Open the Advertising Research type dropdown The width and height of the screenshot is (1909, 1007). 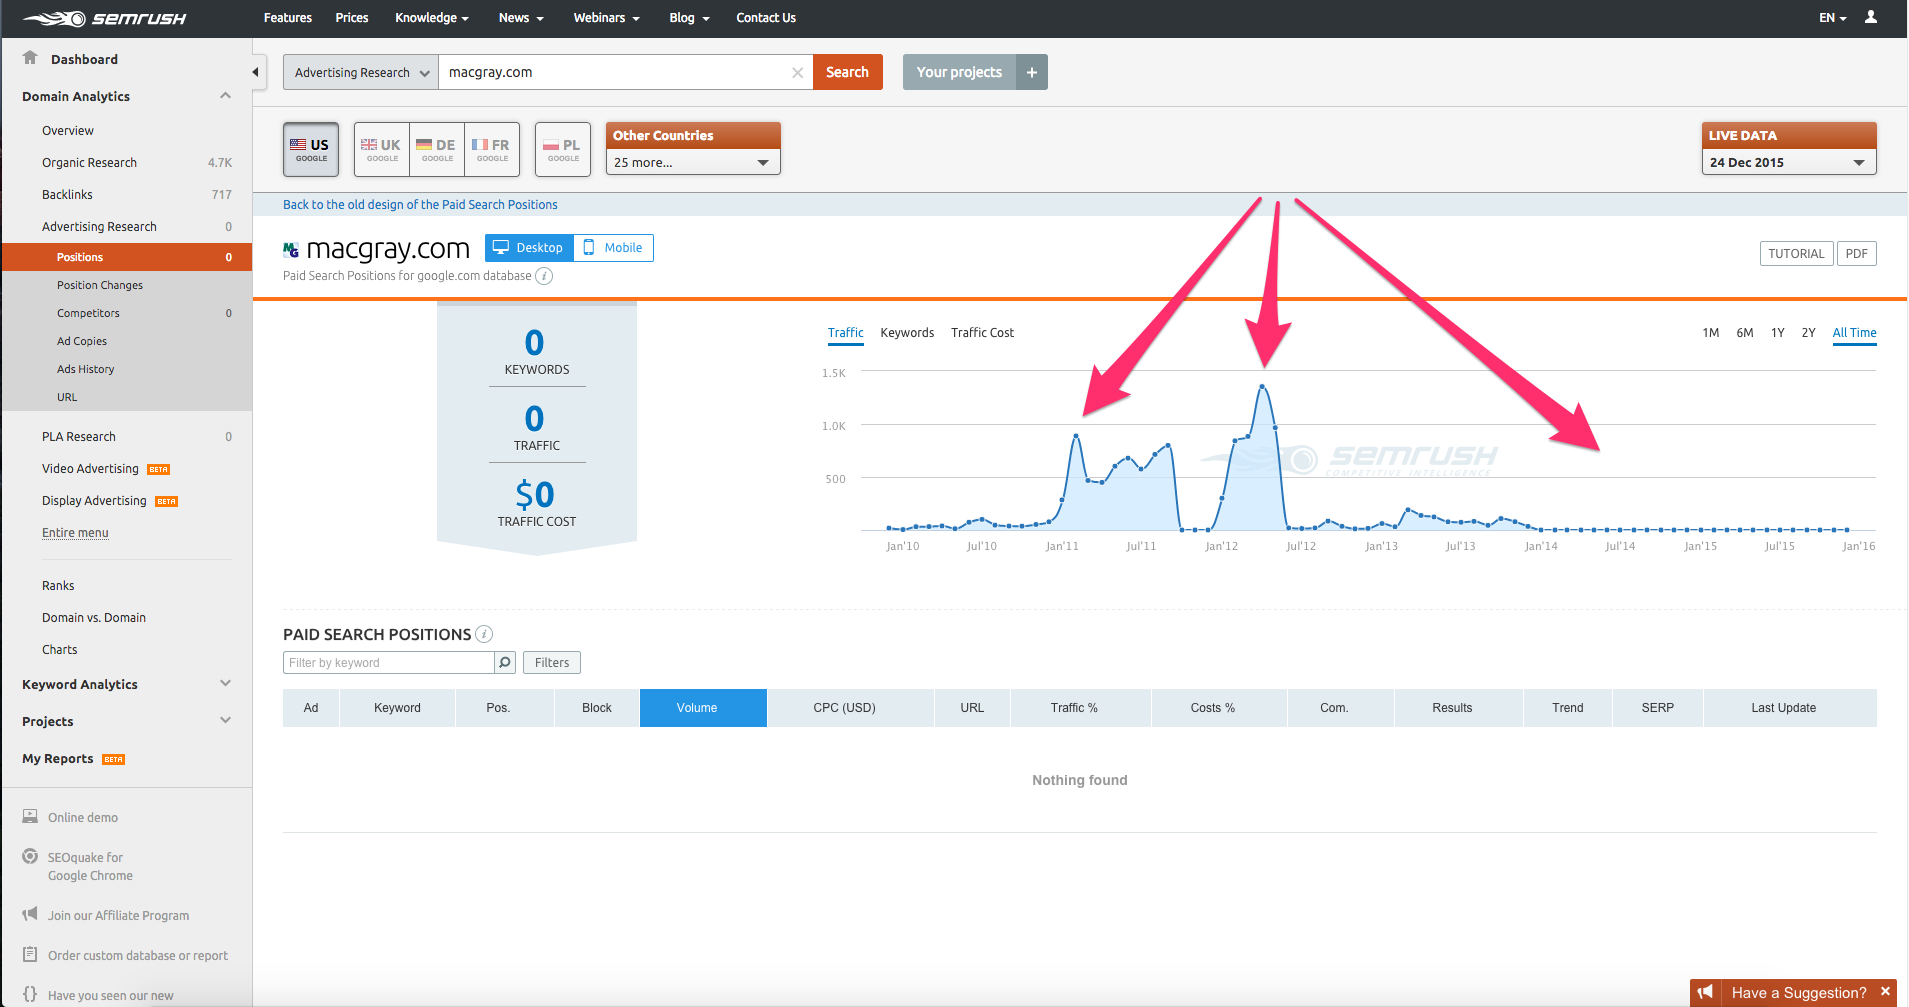[x=361, y=72]
